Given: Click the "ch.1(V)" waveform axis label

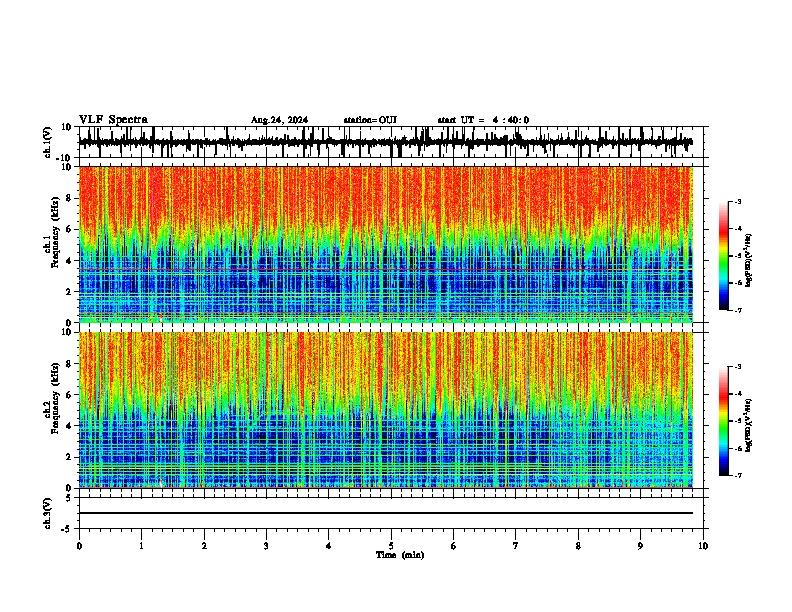Looking at the screenshot, I should click(48, 142).
